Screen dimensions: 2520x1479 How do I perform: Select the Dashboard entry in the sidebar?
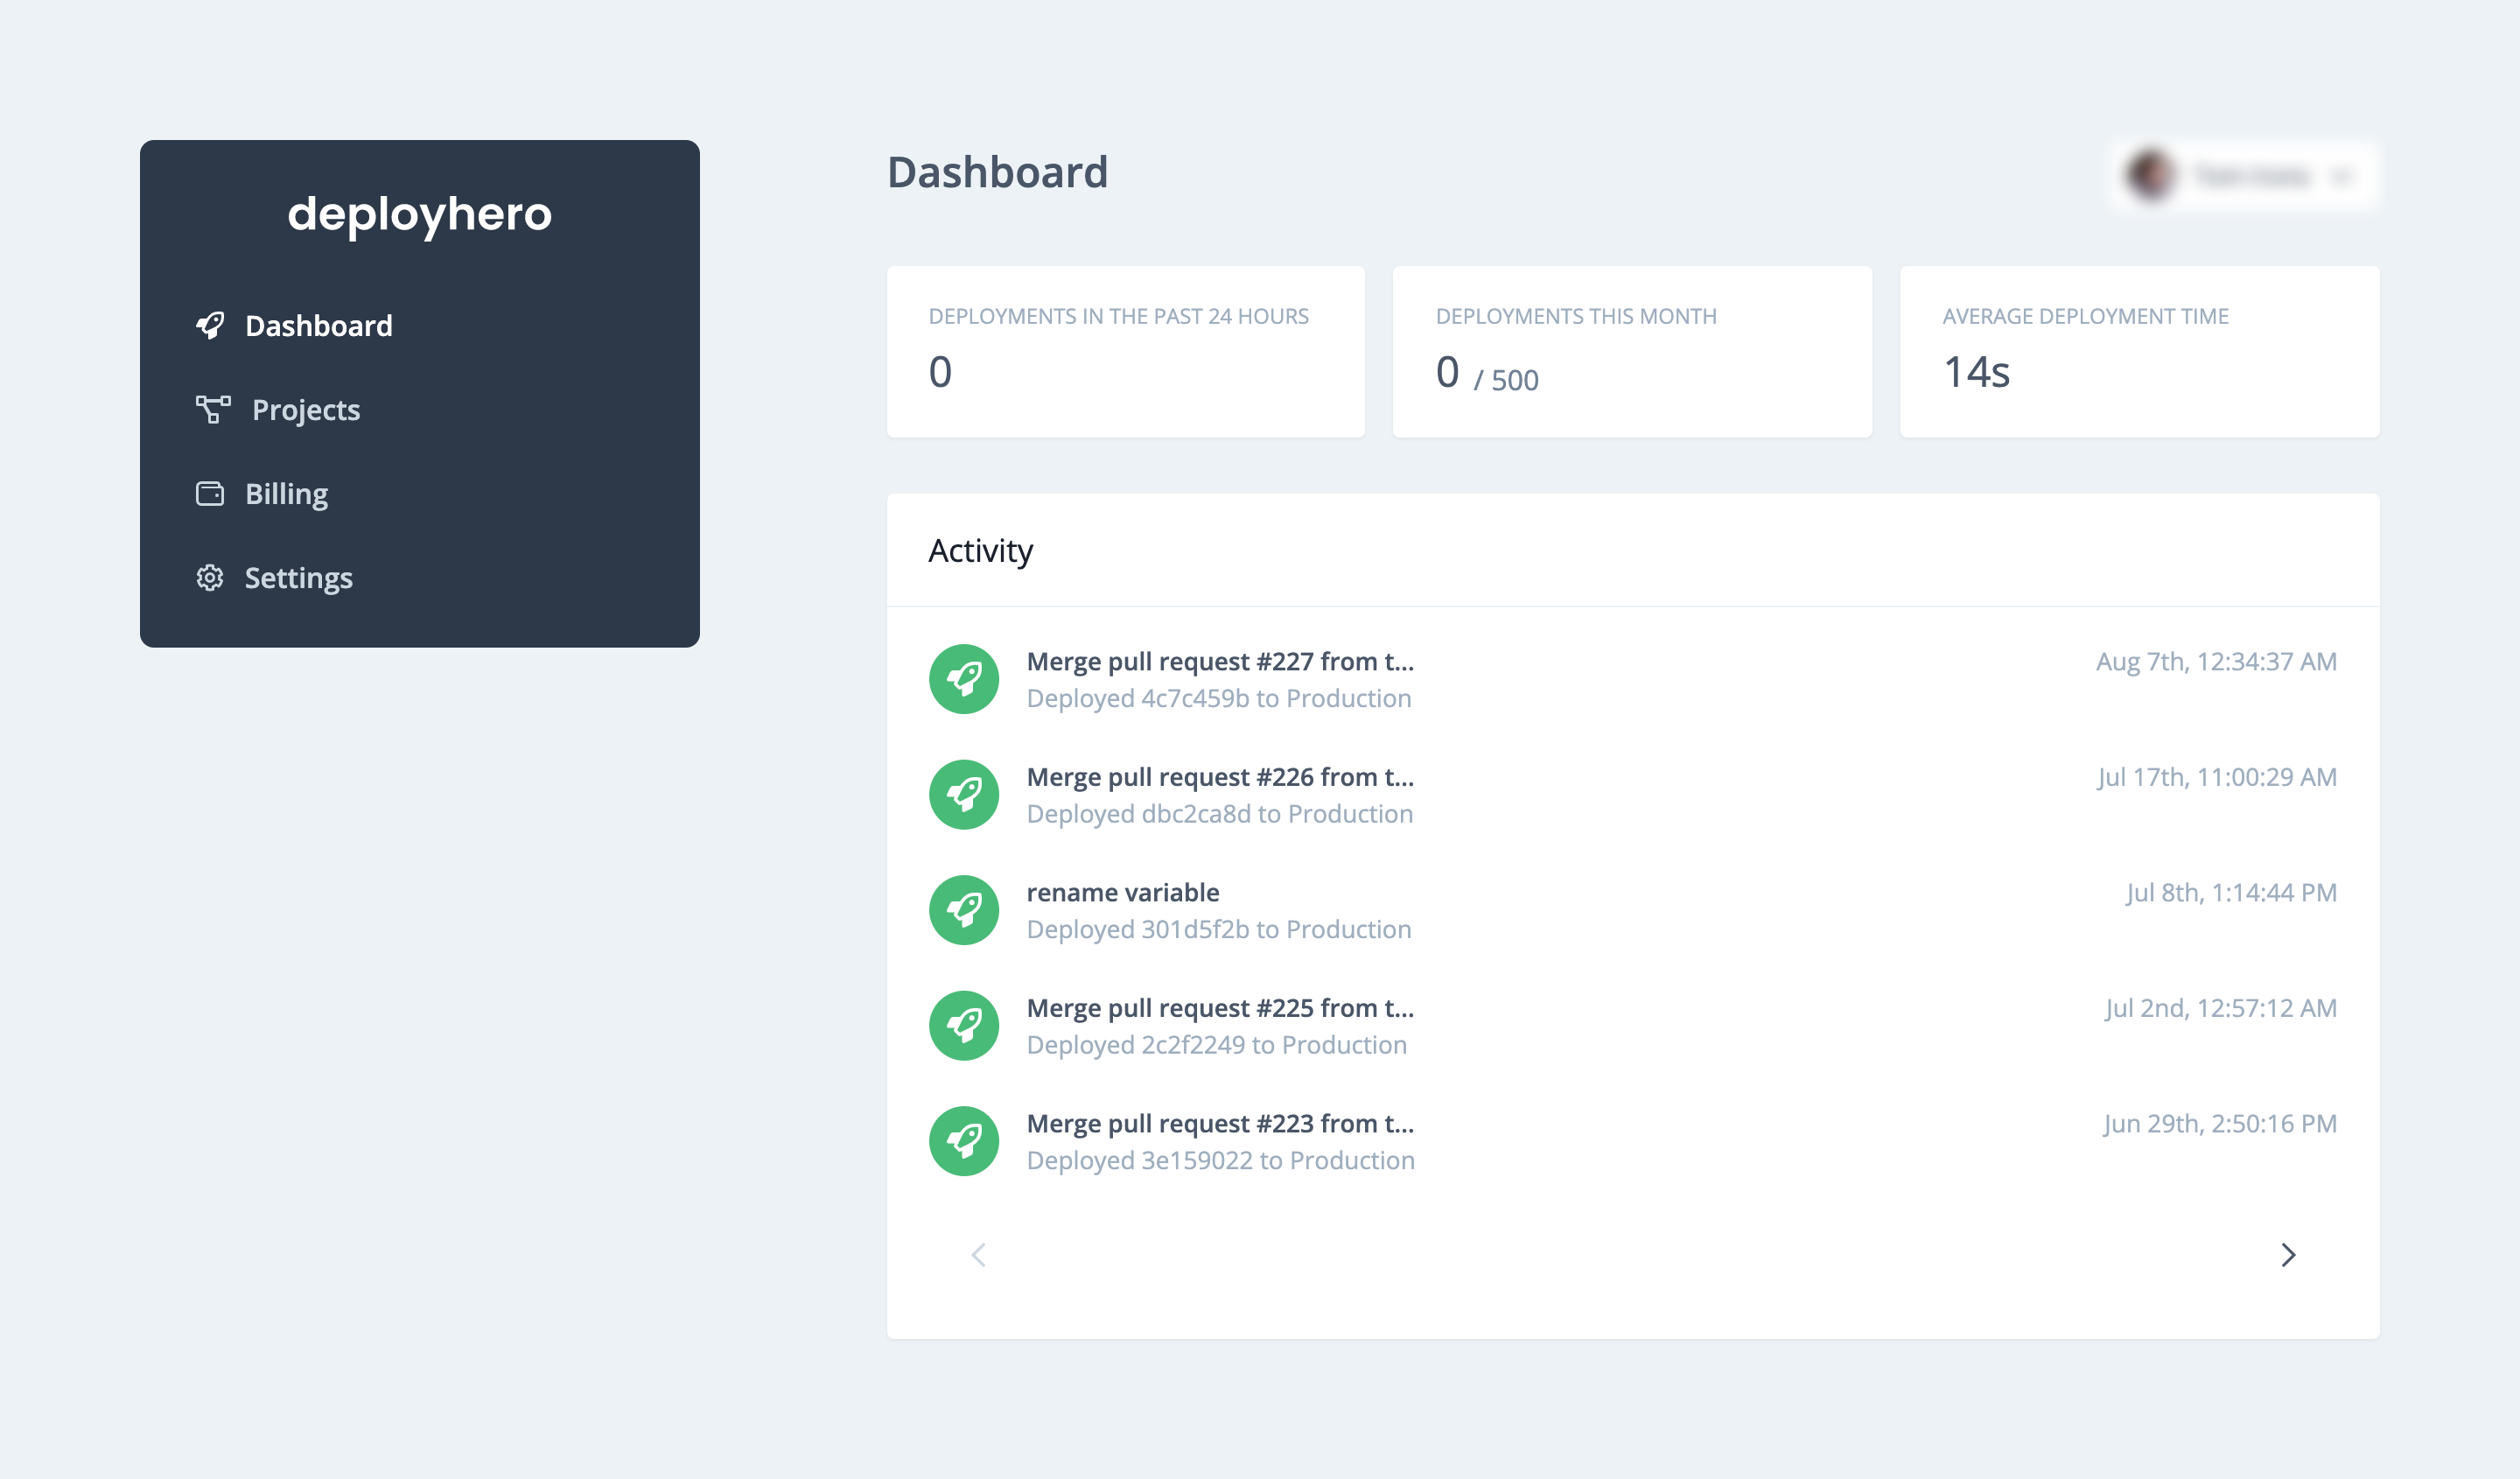pos(319,325)
